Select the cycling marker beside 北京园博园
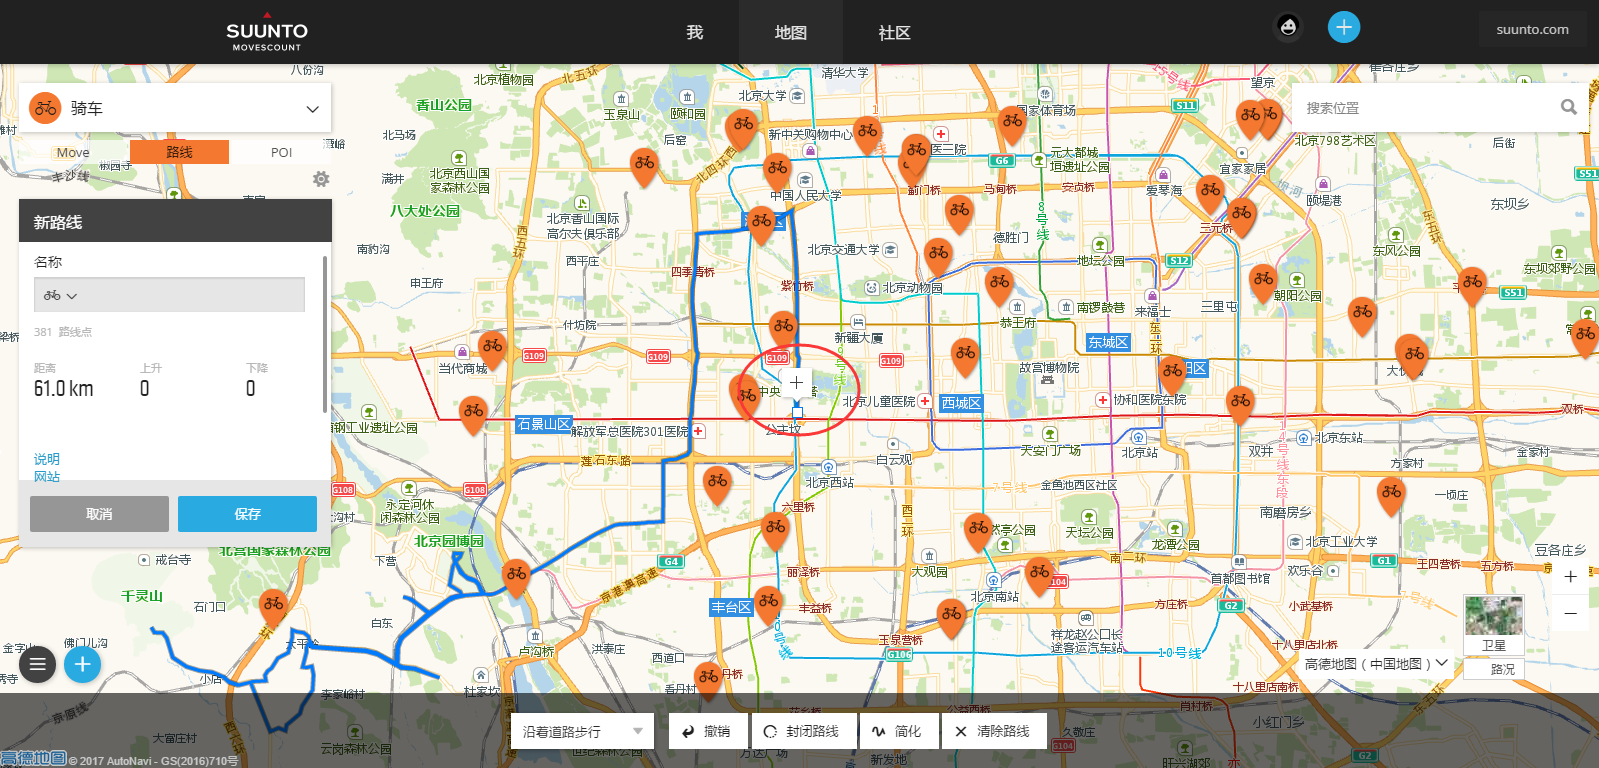The image size is (1599, 768). pyautogui.click(x=516, y=578)
